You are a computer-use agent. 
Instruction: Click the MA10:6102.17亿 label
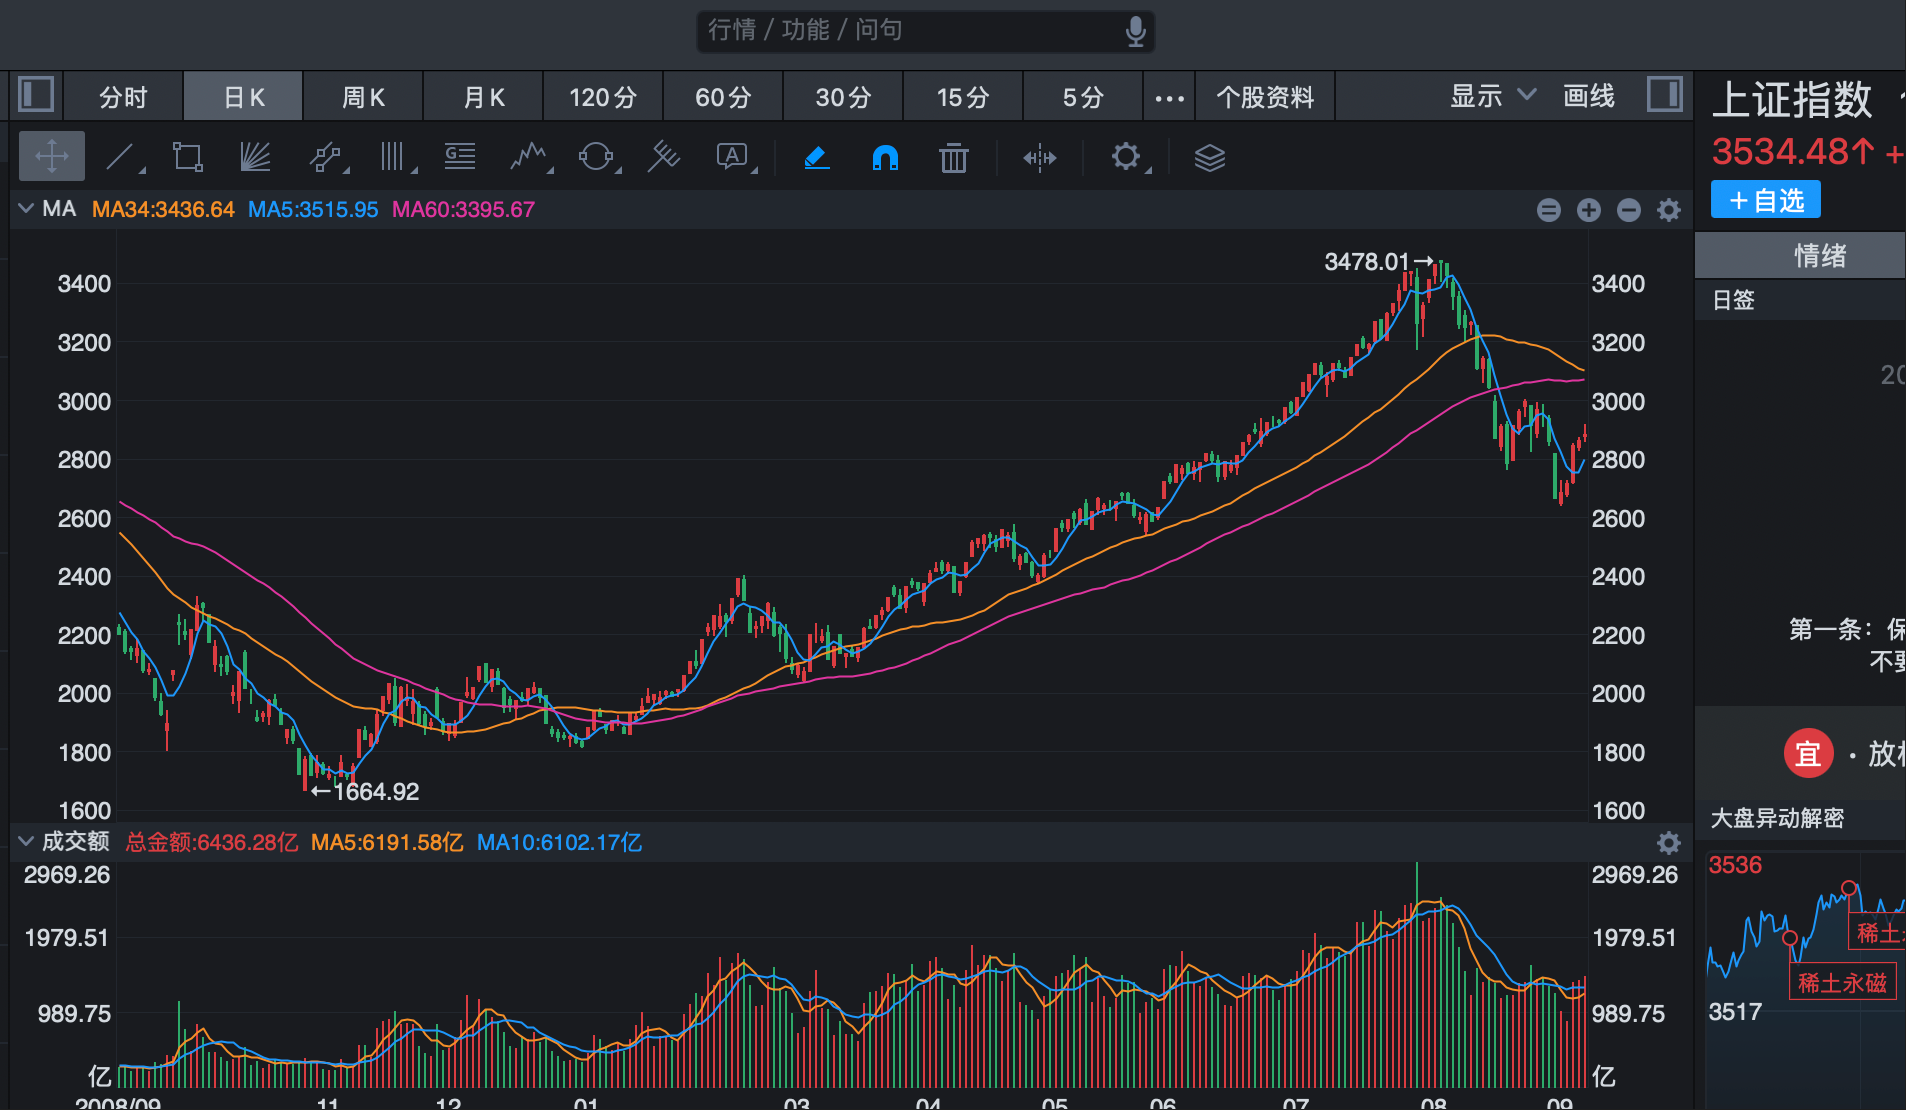point(559,842)
